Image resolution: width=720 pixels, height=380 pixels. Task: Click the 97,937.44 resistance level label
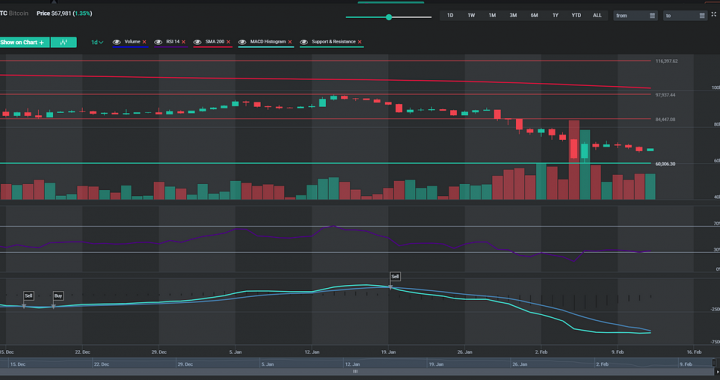(665, 95)
